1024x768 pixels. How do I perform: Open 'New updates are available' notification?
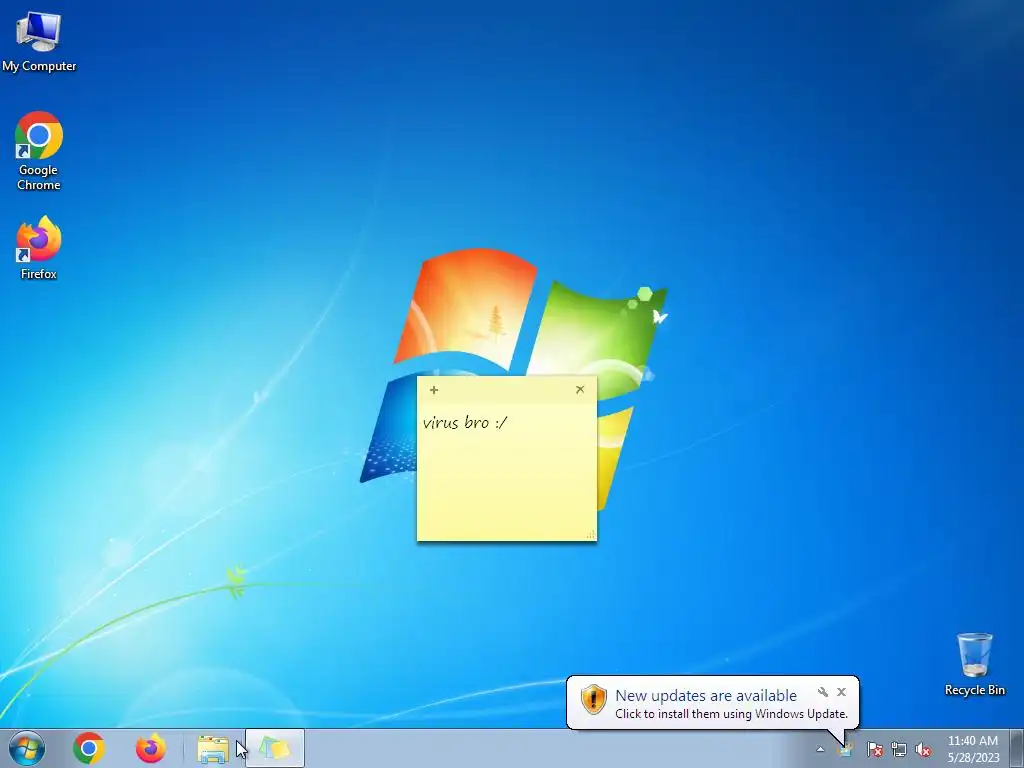706,696
